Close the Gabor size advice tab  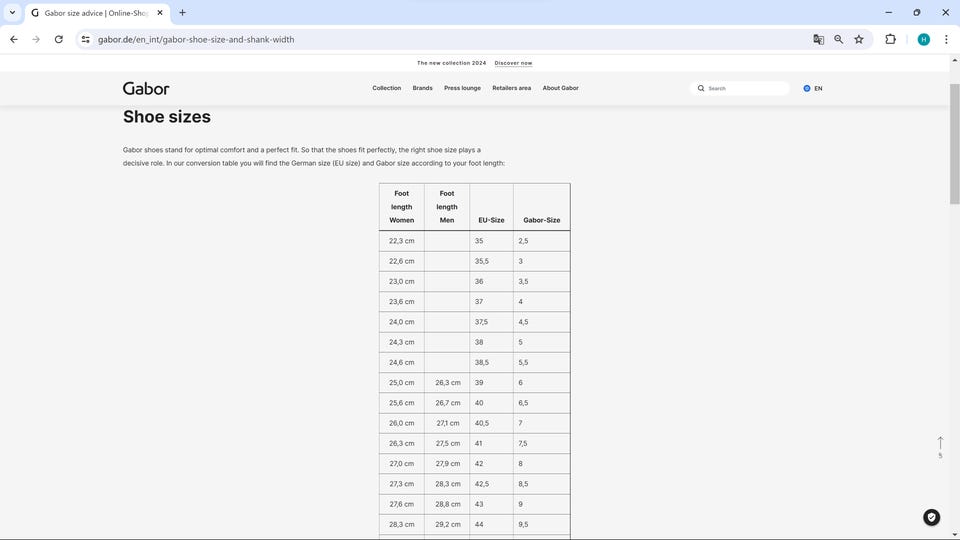click(160, 12)
